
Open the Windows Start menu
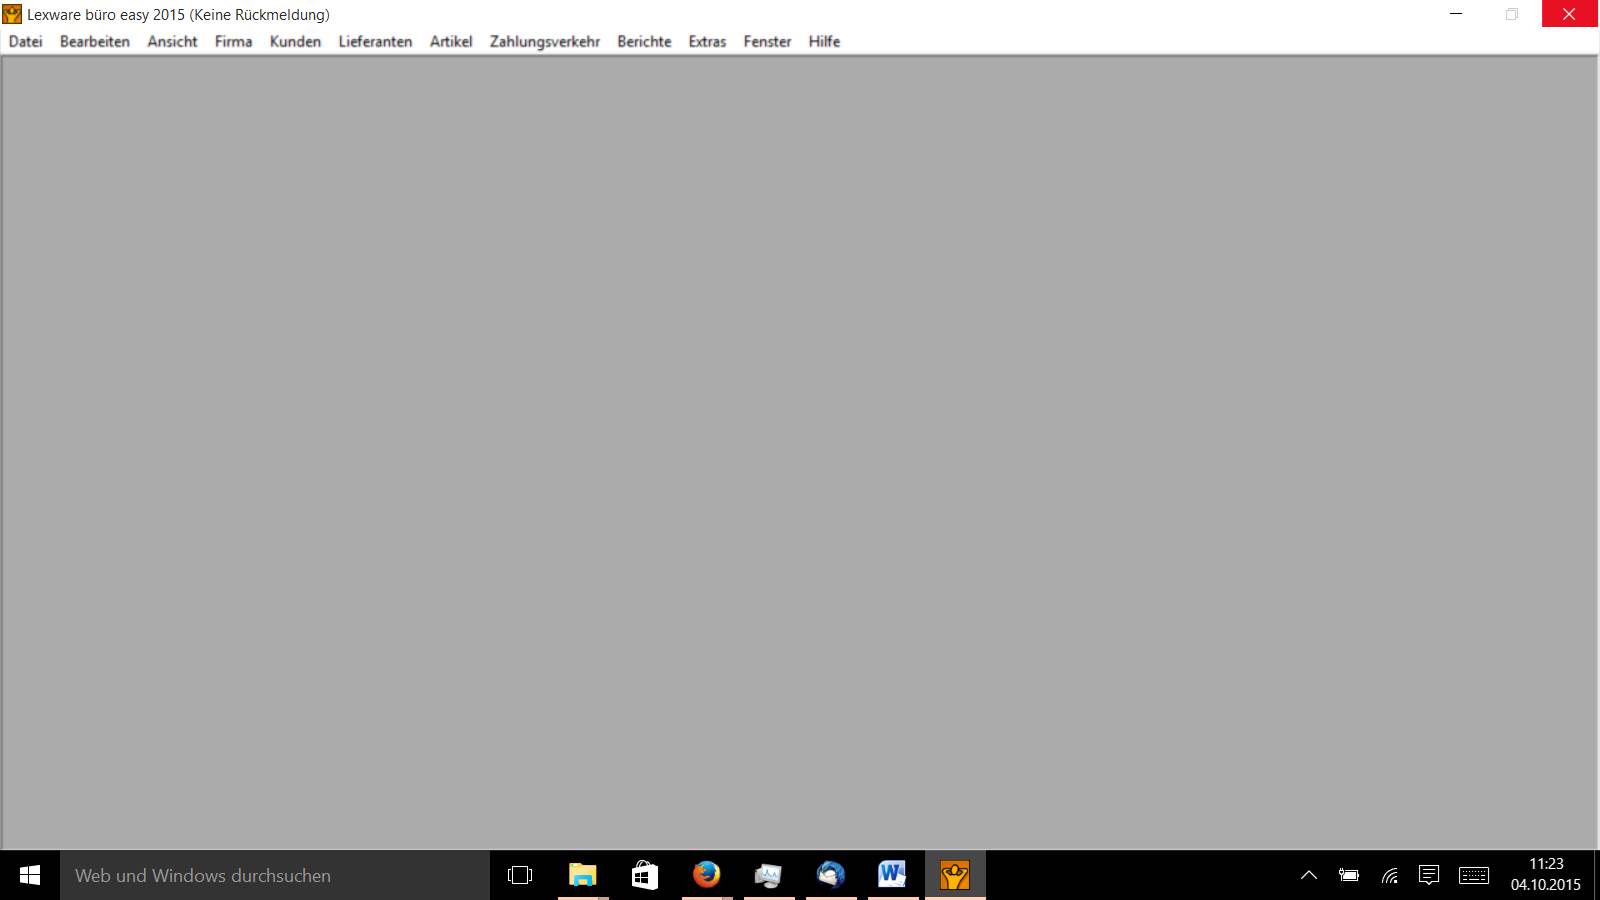point(30,875)
